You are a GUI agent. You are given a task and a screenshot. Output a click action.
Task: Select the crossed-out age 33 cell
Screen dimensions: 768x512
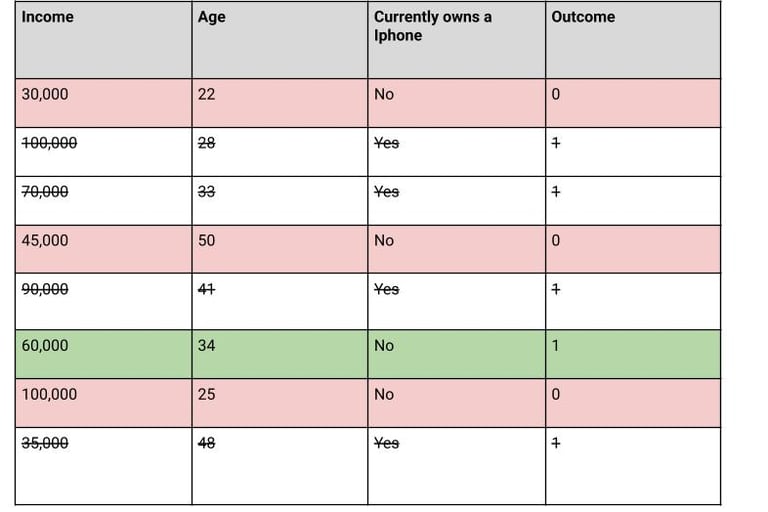pos(207,191)
